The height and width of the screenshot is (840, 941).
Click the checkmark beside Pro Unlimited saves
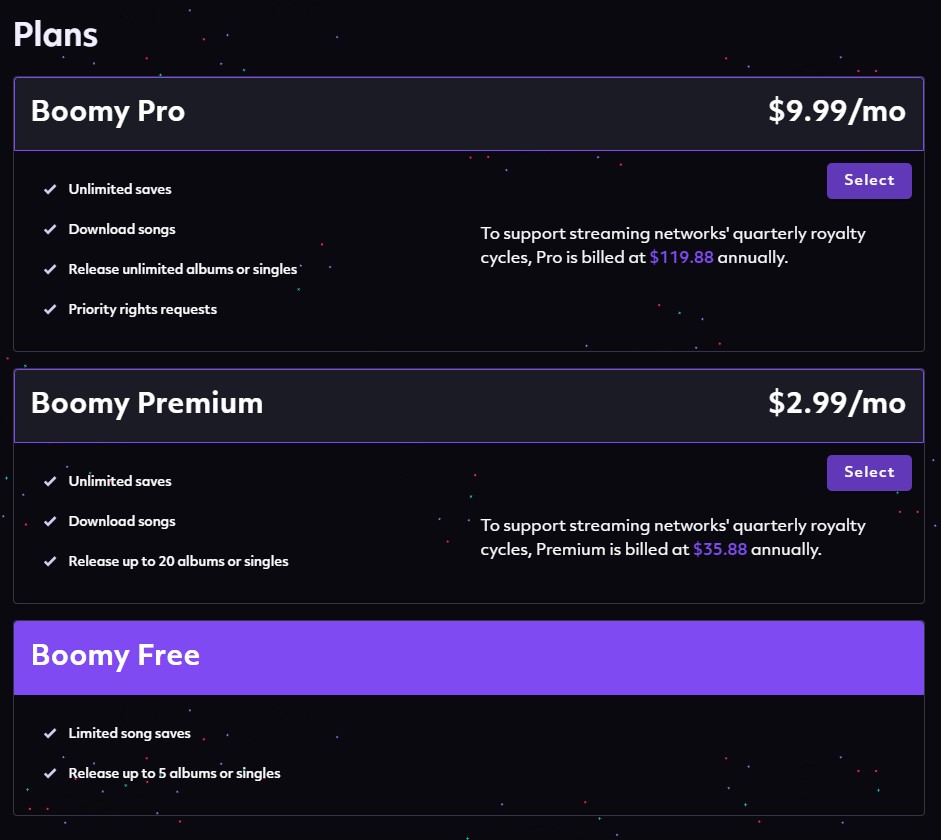point(50,190)
